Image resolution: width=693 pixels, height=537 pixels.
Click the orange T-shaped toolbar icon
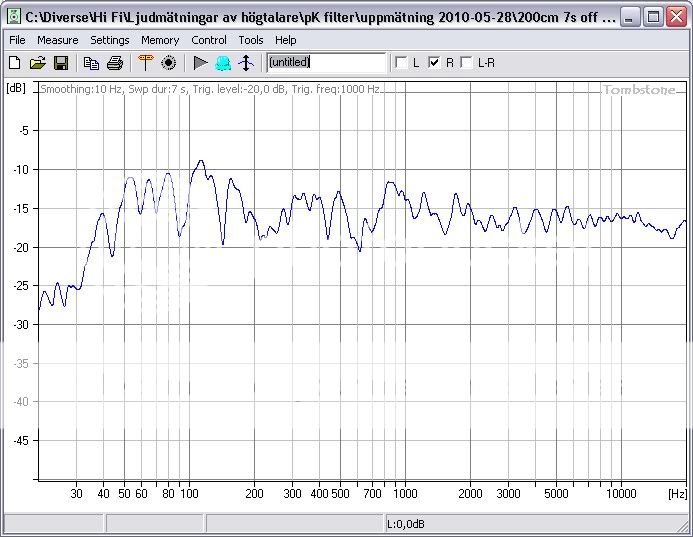pyautogui.click(x=145, y=63)
